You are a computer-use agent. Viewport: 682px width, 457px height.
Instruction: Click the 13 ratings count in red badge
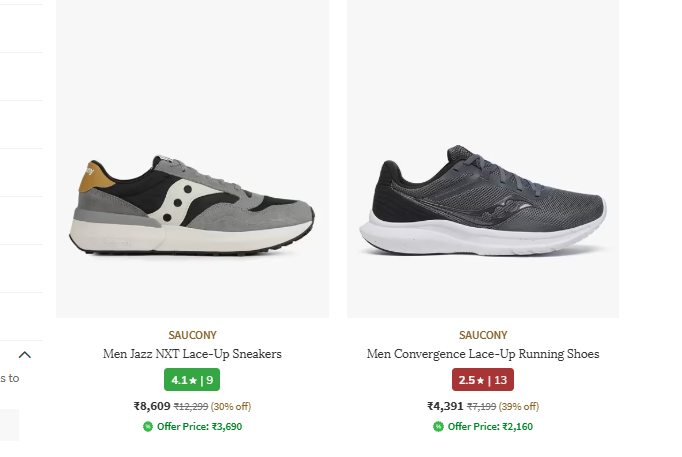click(501, 381)
